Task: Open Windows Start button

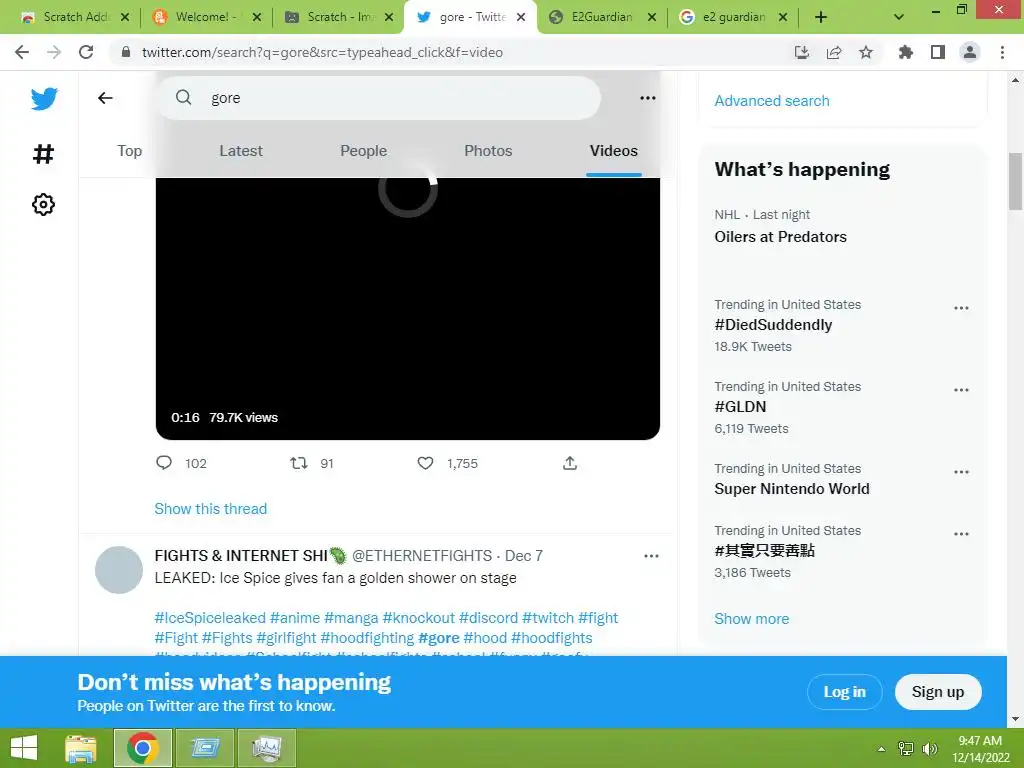Action: click(x=24, y=748)
